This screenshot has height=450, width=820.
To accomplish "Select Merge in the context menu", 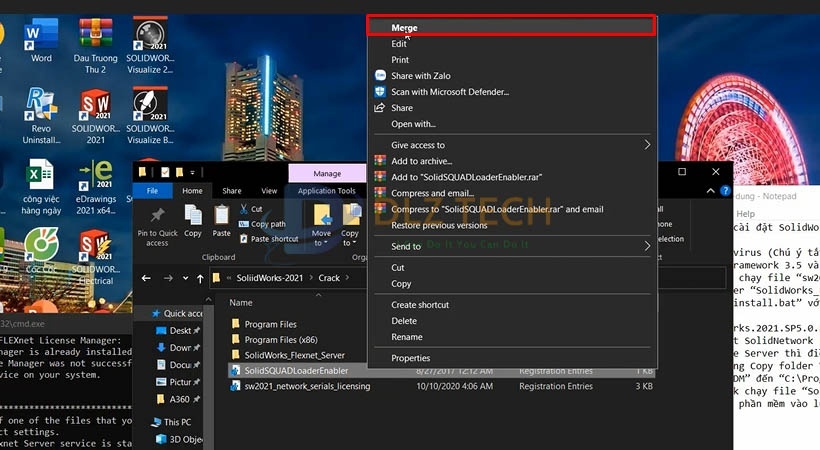I will click(x=511, y=27).
